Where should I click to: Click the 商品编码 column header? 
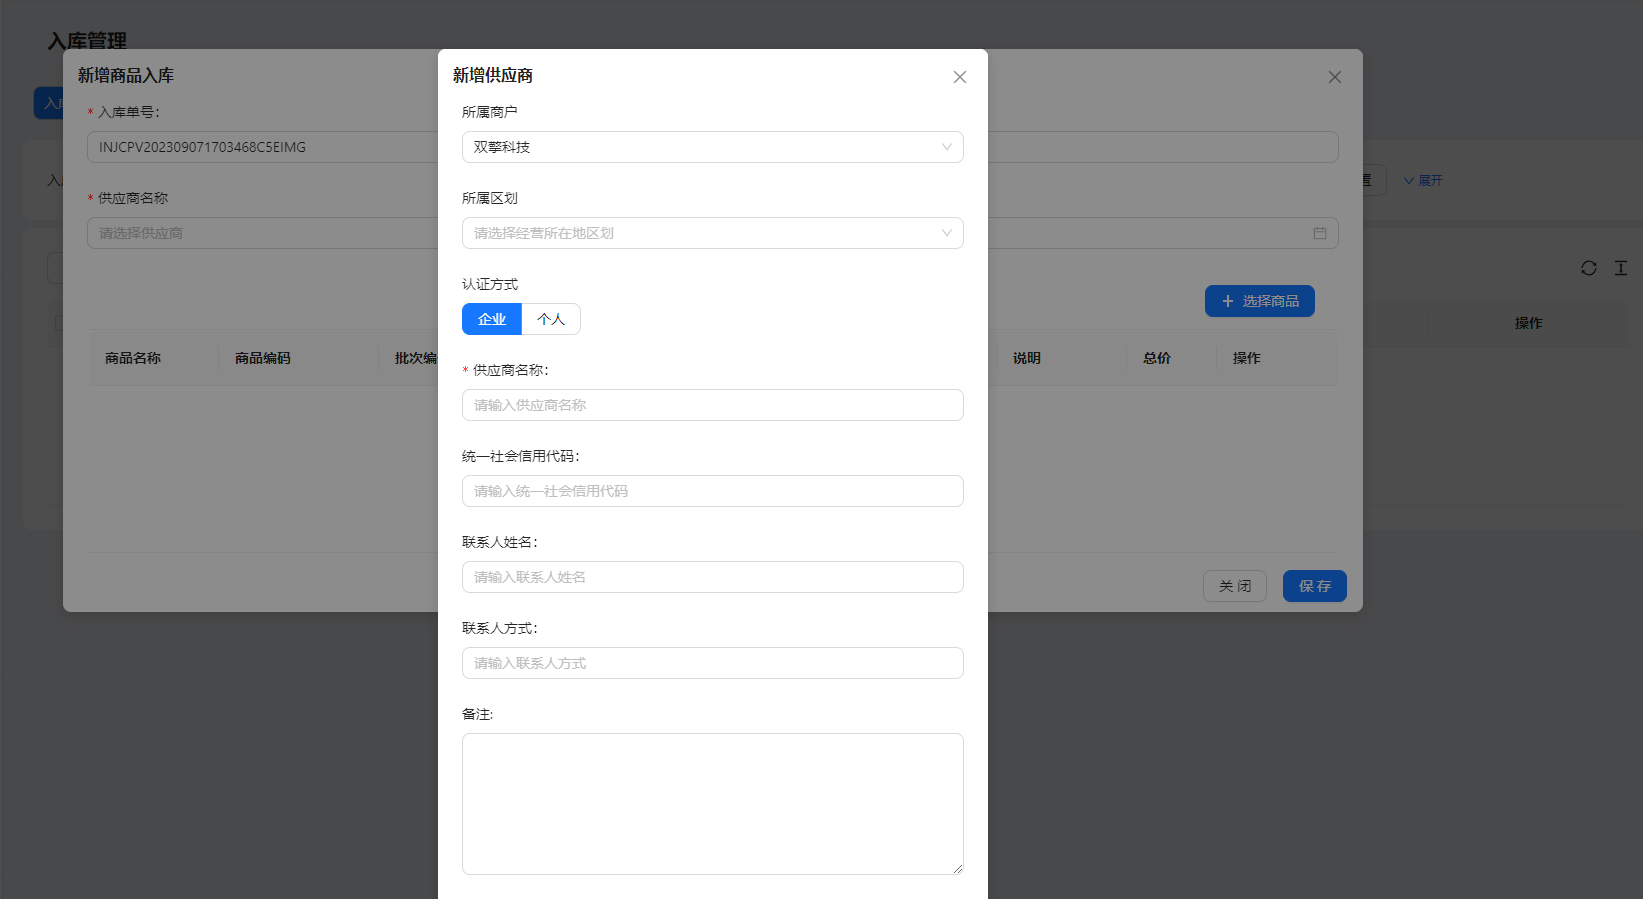pos(263,358)
